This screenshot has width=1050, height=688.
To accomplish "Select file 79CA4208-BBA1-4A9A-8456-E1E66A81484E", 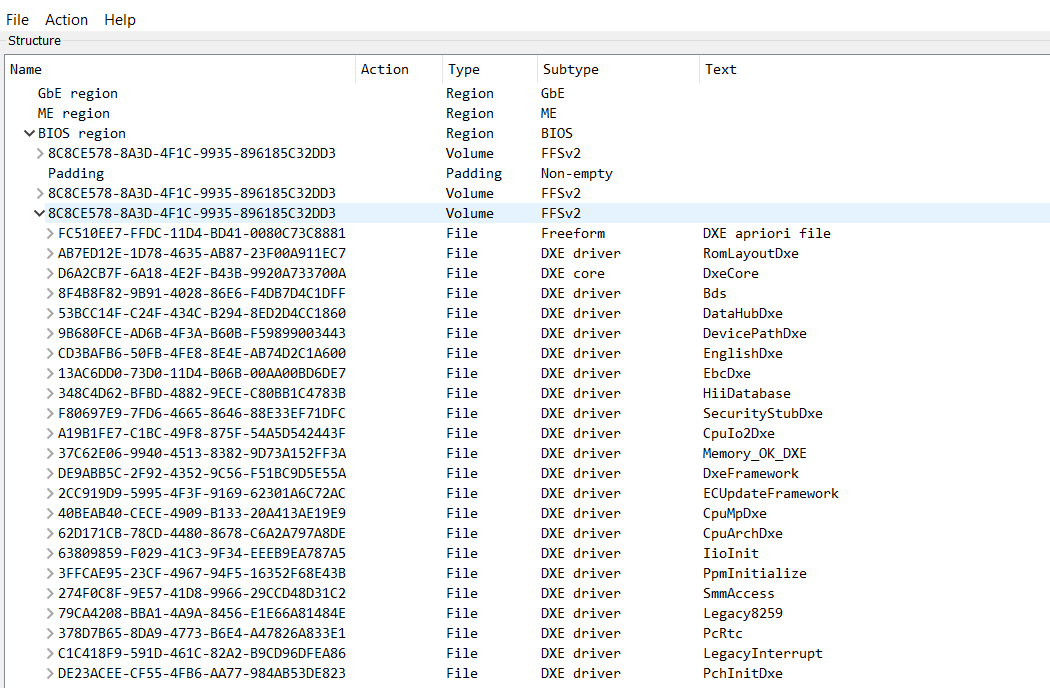I will [x=202, y=614].
